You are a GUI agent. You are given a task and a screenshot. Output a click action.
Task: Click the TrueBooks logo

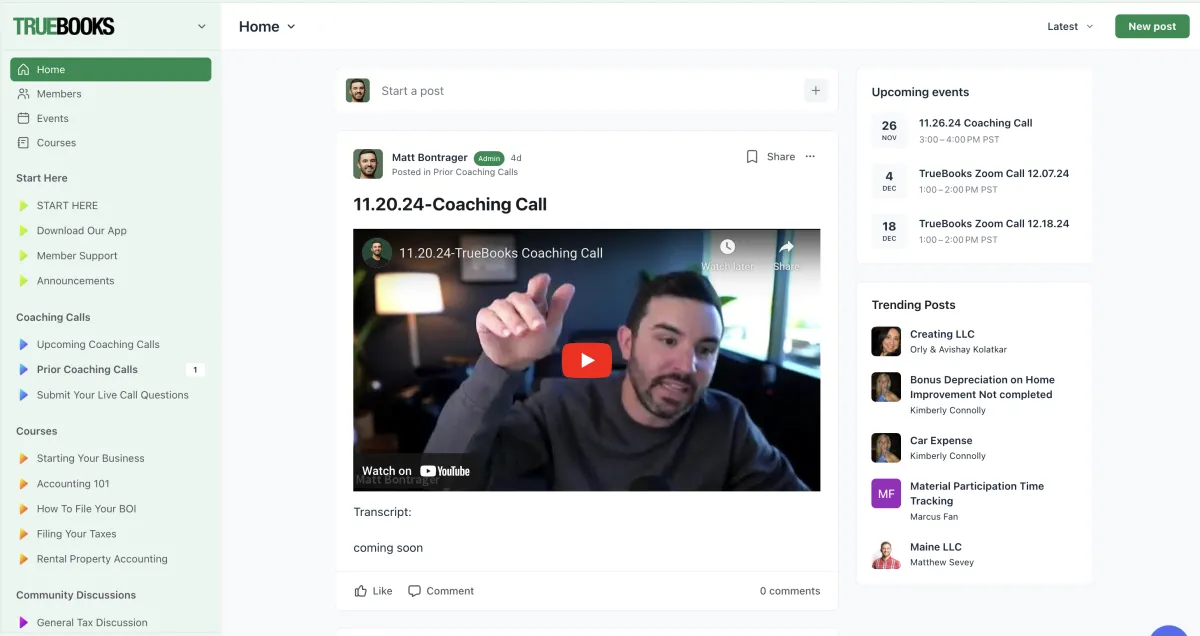point(64,27)
